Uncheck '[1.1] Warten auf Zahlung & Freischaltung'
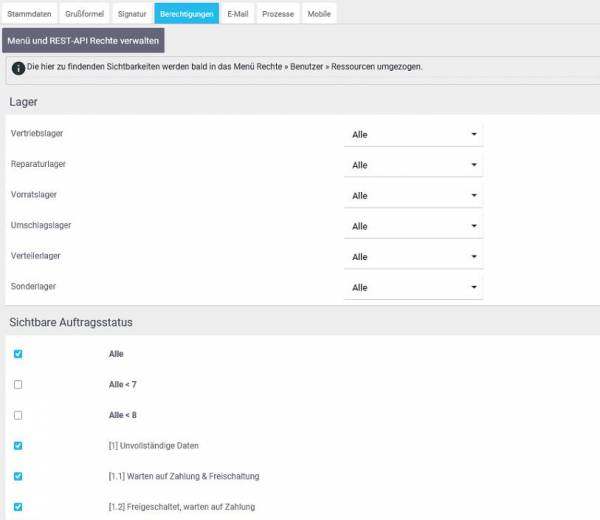600x520 pixels. pos(18,476)
